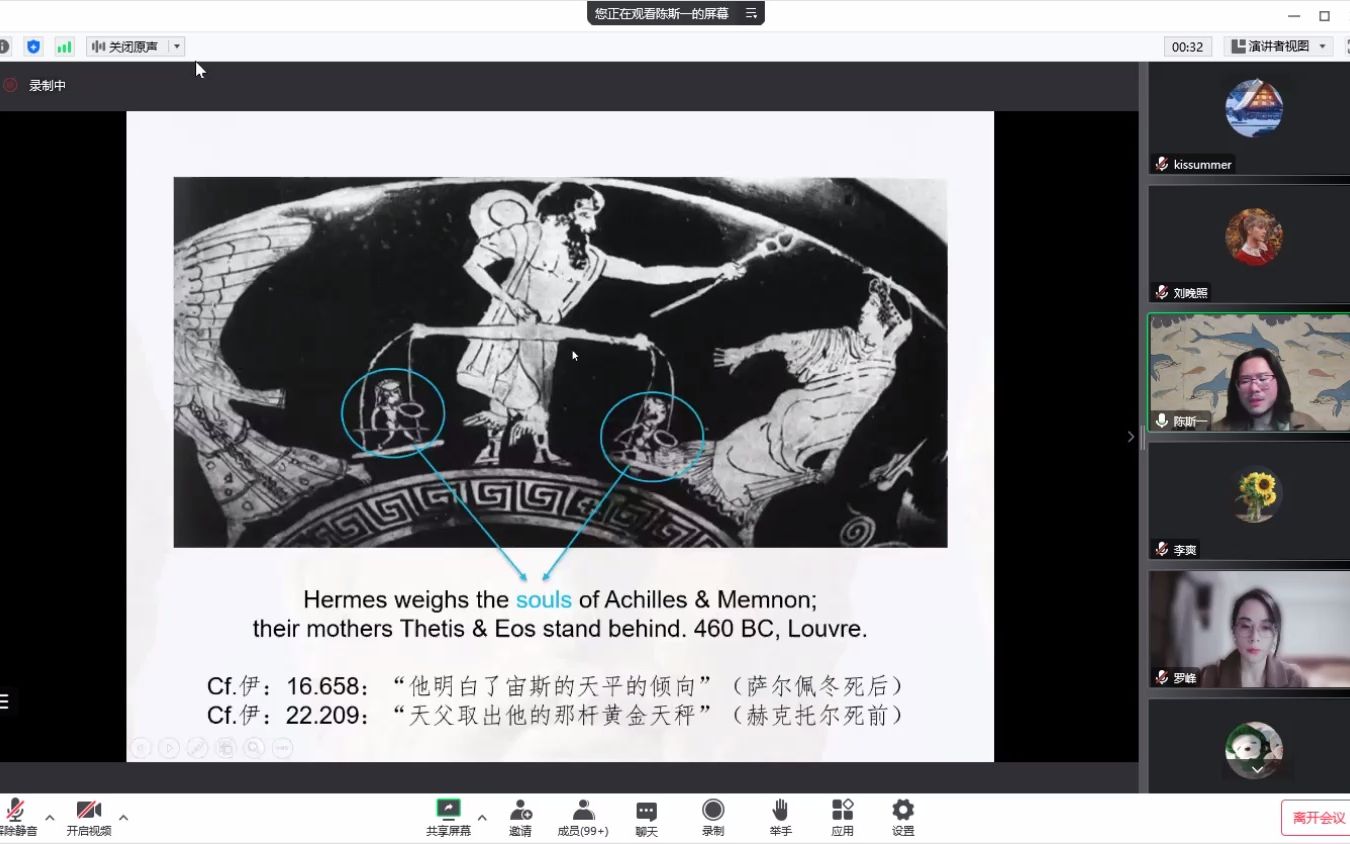This screenshot has width=1350, height=844.
Task: Select the slide pen pointer control
Action: (198, 747)
